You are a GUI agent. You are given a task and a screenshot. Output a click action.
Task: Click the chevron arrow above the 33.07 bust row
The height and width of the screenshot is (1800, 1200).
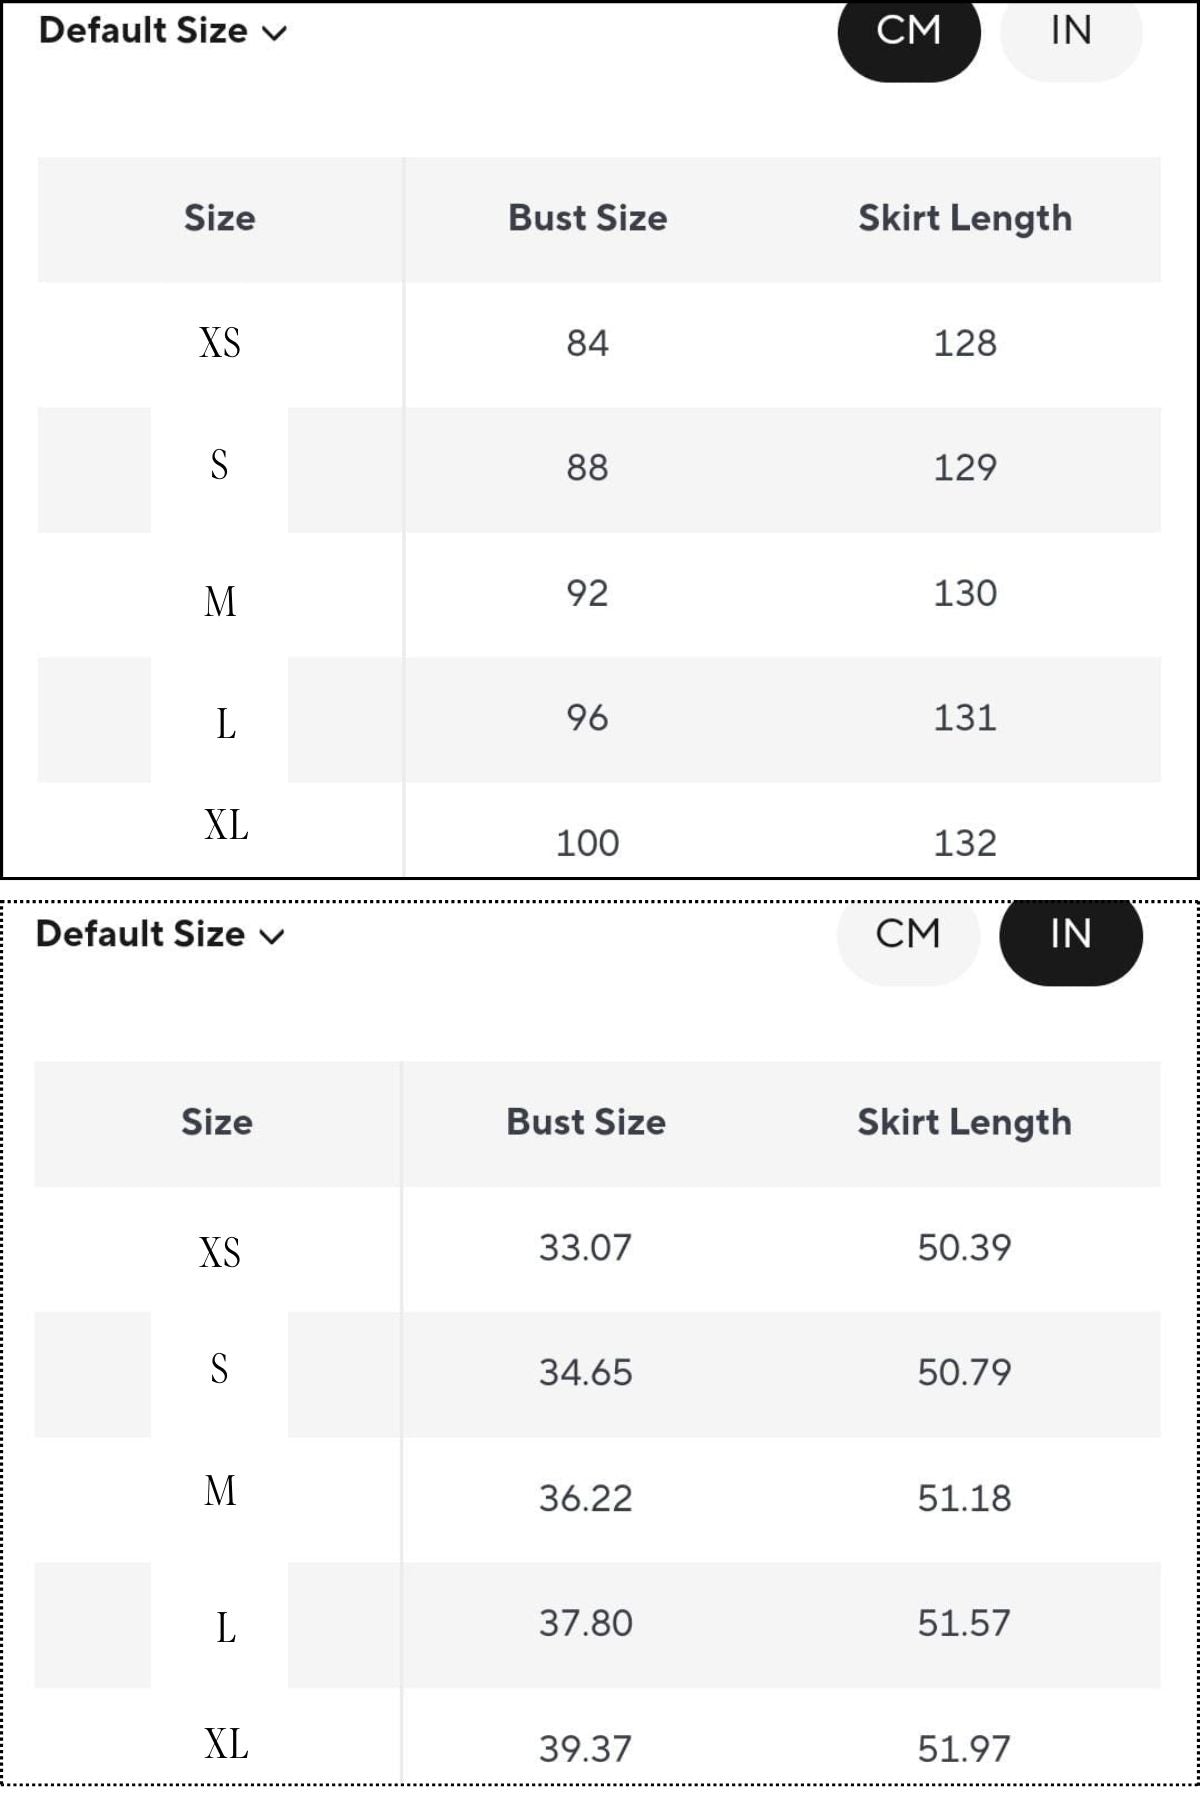click(x=272, y=937)
